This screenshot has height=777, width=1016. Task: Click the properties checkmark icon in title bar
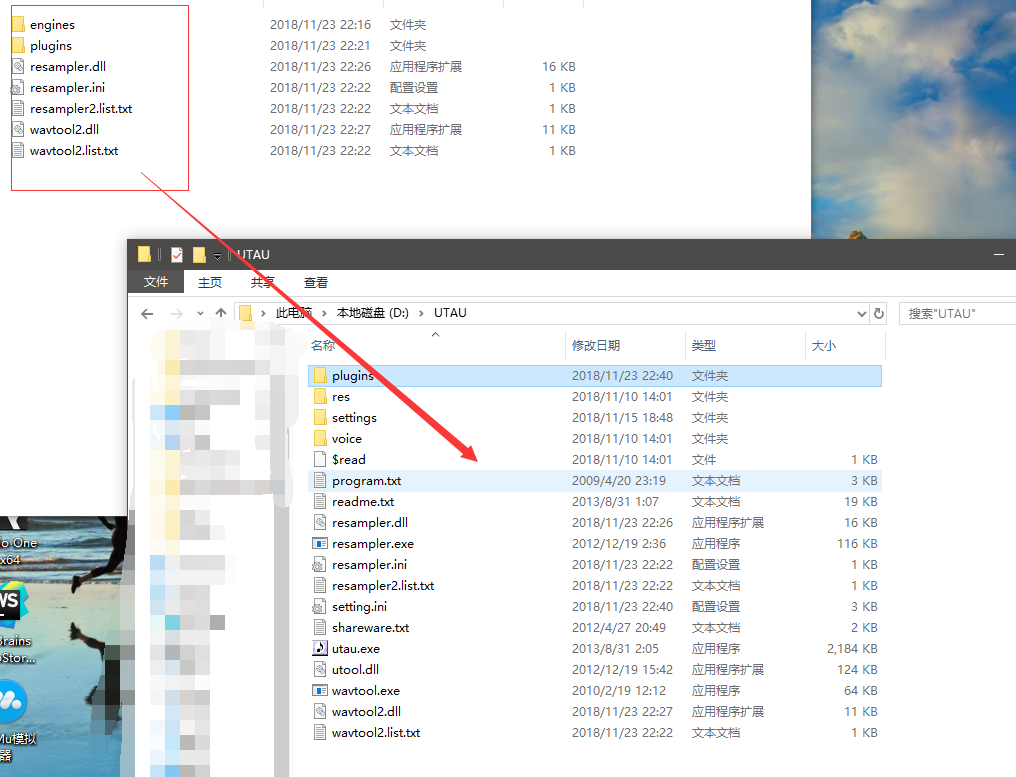pyautogui.click(x=177, y=255)
